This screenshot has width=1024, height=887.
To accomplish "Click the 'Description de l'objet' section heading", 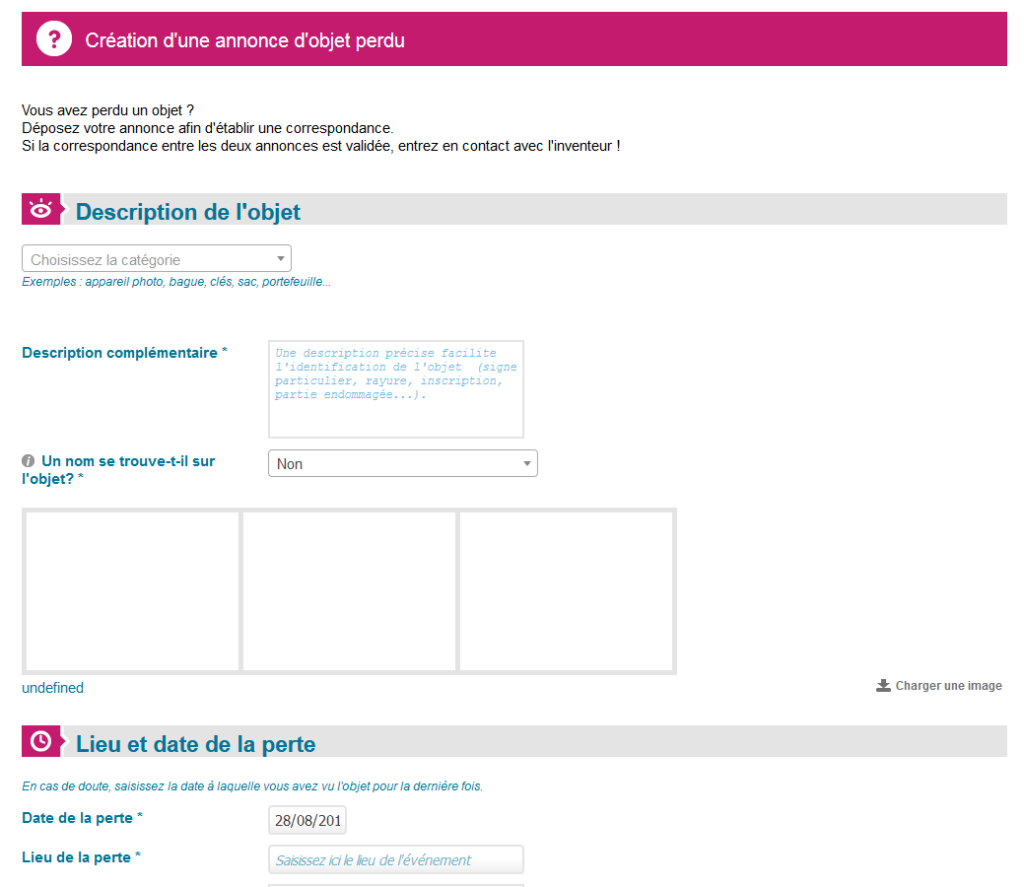I will pyautogui.click(x=188, y=212).
